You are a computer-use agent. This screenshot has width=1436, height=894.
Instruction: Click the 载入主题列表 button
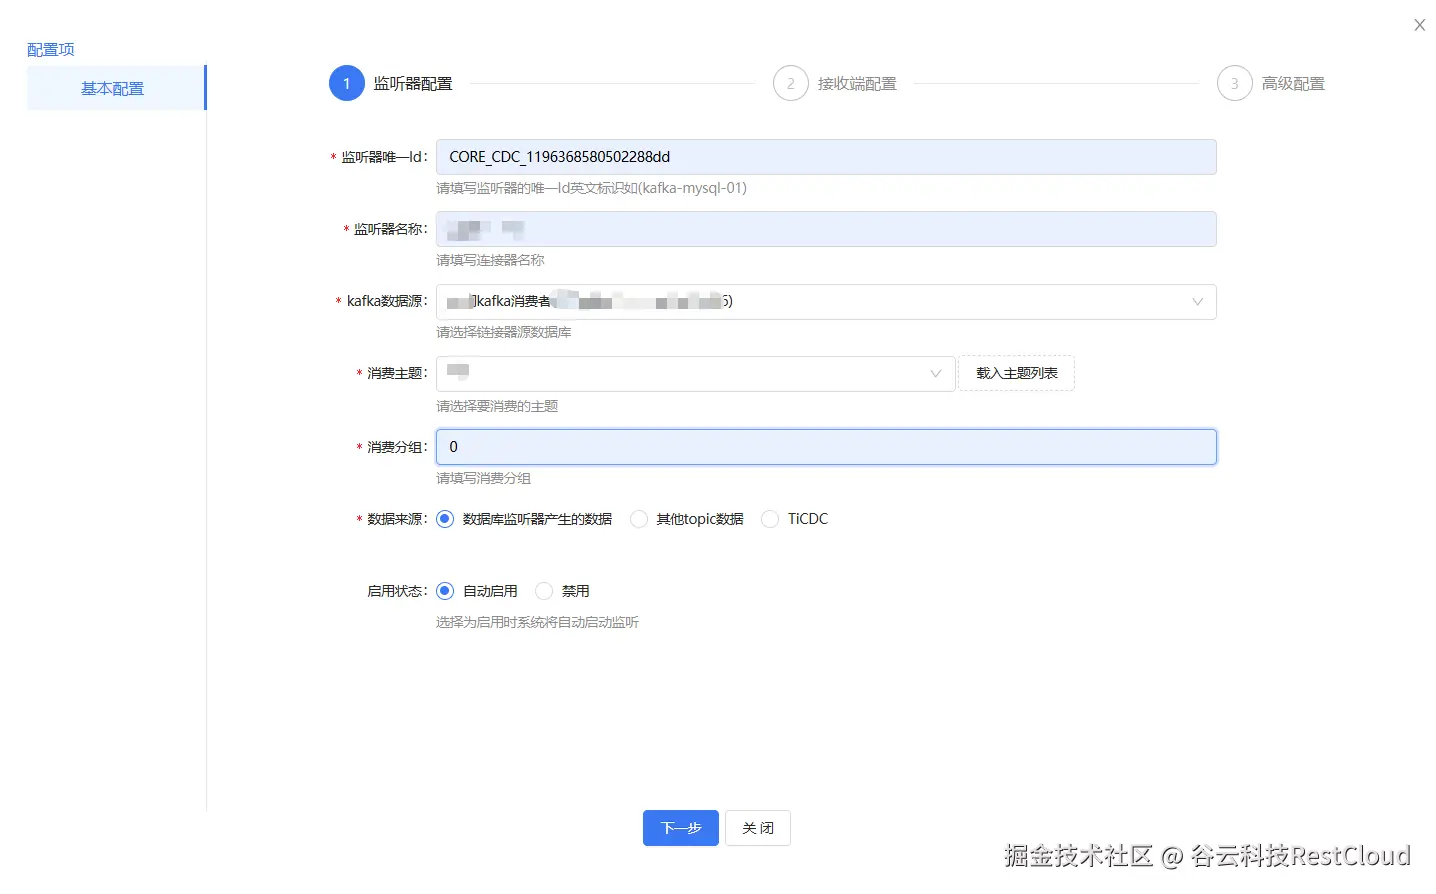pos(1016,372)
